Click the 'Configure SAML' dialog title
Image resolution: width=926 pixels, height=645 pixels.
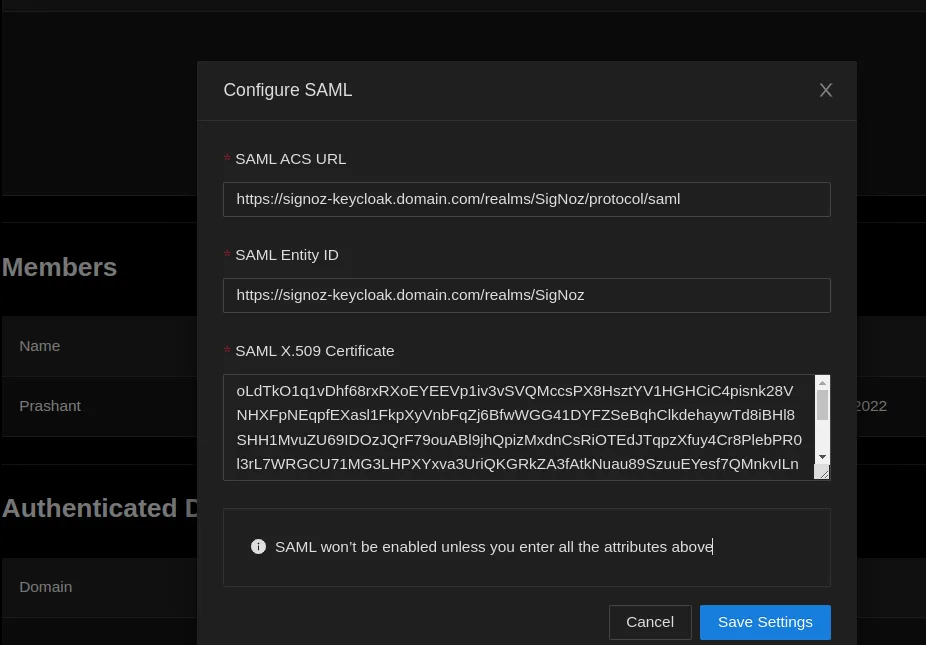[288, 90]
